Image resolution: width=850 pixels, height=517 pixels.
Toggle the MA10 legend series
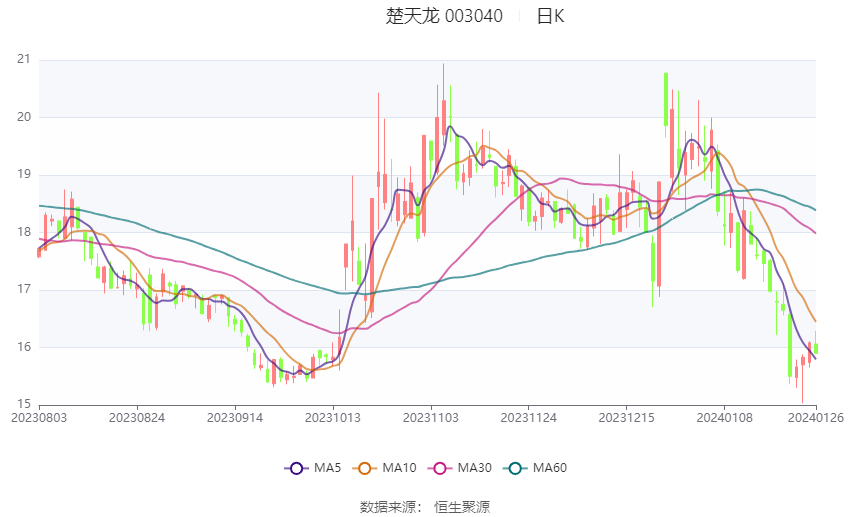click(384, 468)
